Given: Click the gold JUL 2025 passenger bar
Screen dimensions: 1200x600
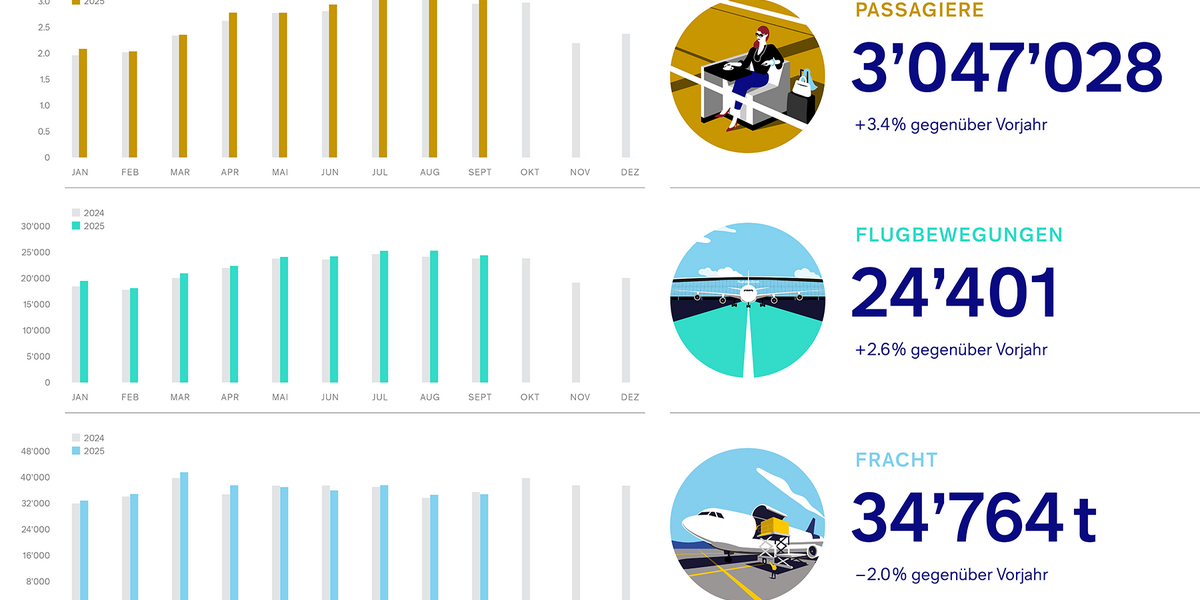Looking at the screenshot, I should pyautogui.click(x=383, y=78).
